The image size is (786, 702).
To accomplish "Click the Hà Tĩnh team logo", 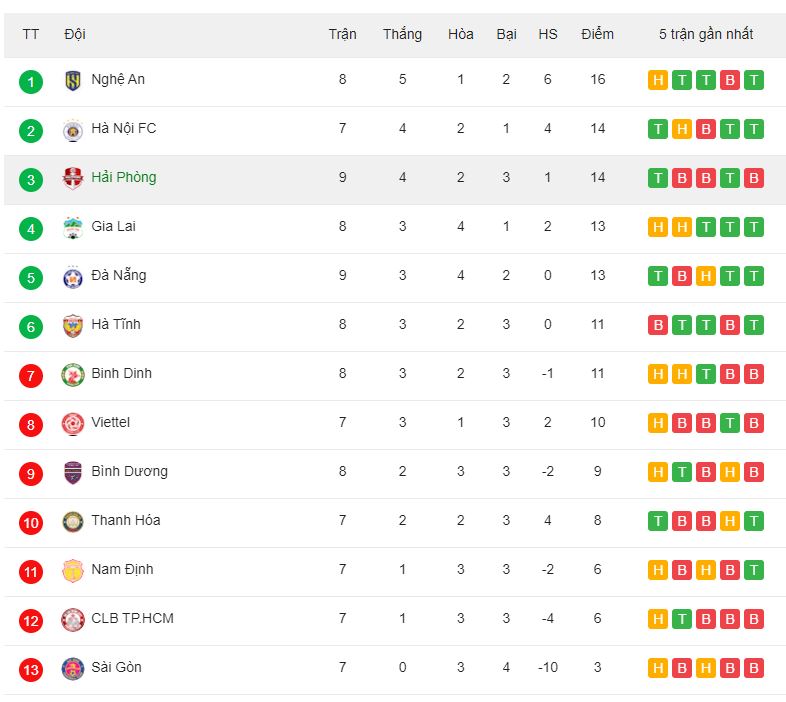I will pos(73,326).
